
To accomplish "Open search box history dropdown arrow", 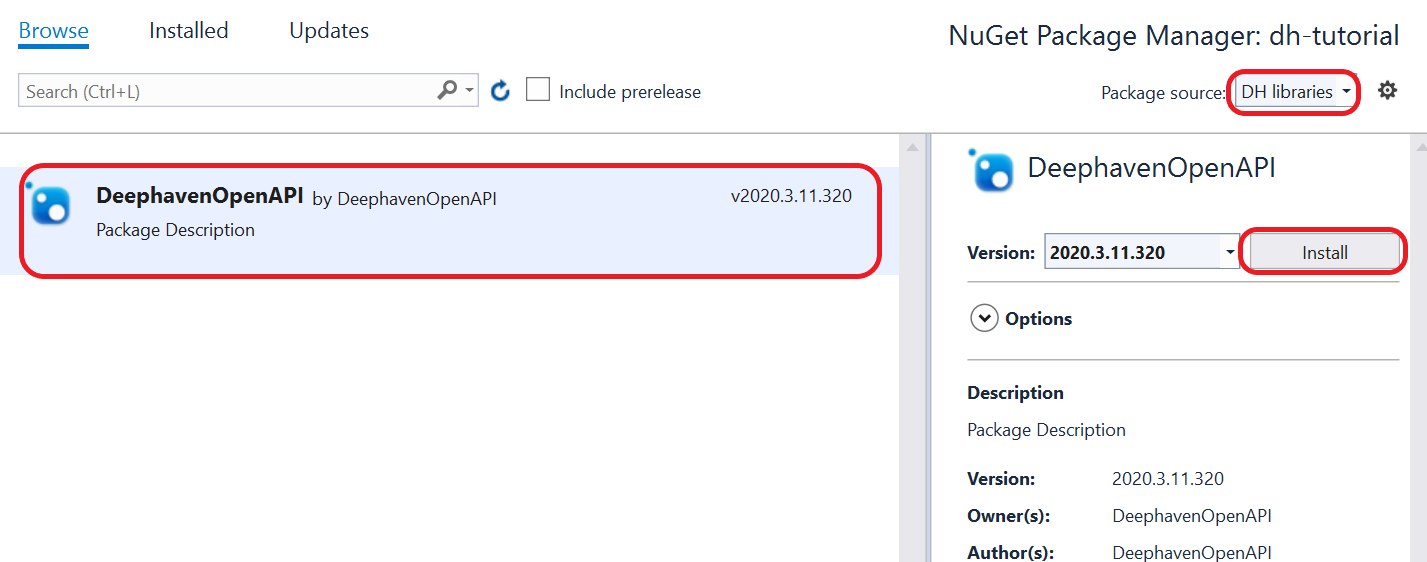I will pos(470,91).
